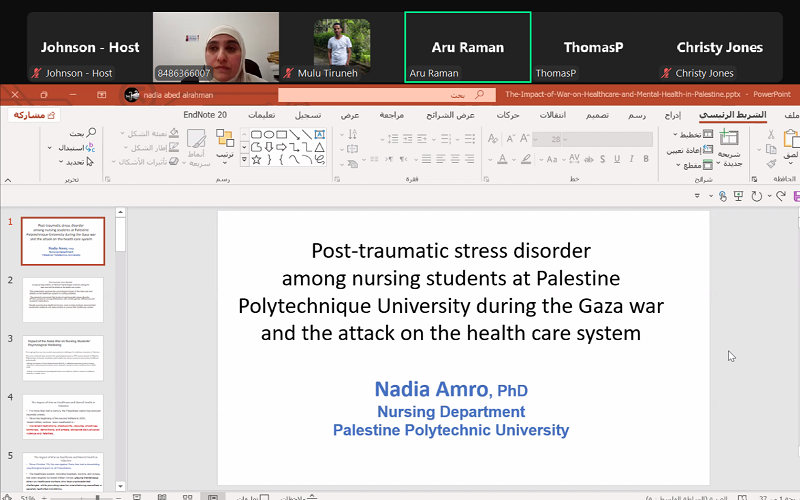Image resolution: width=800 pixels, height=500 pixels.
Task: Click the Find magnifier icon
Action: (91, 133)
